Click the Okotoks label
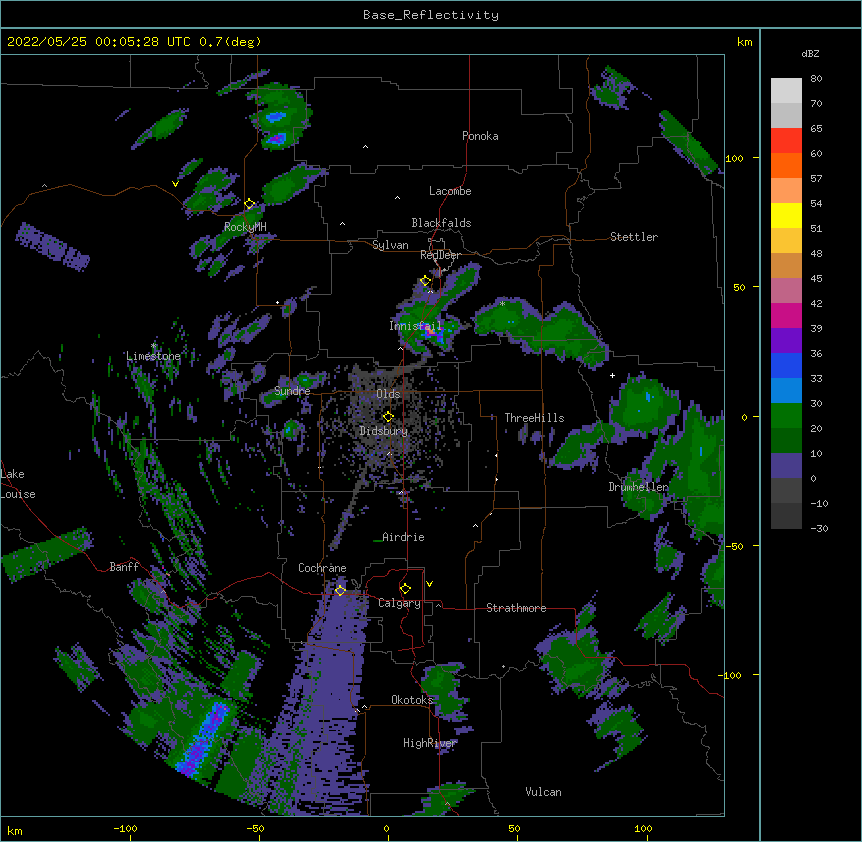 click(412, 700)
